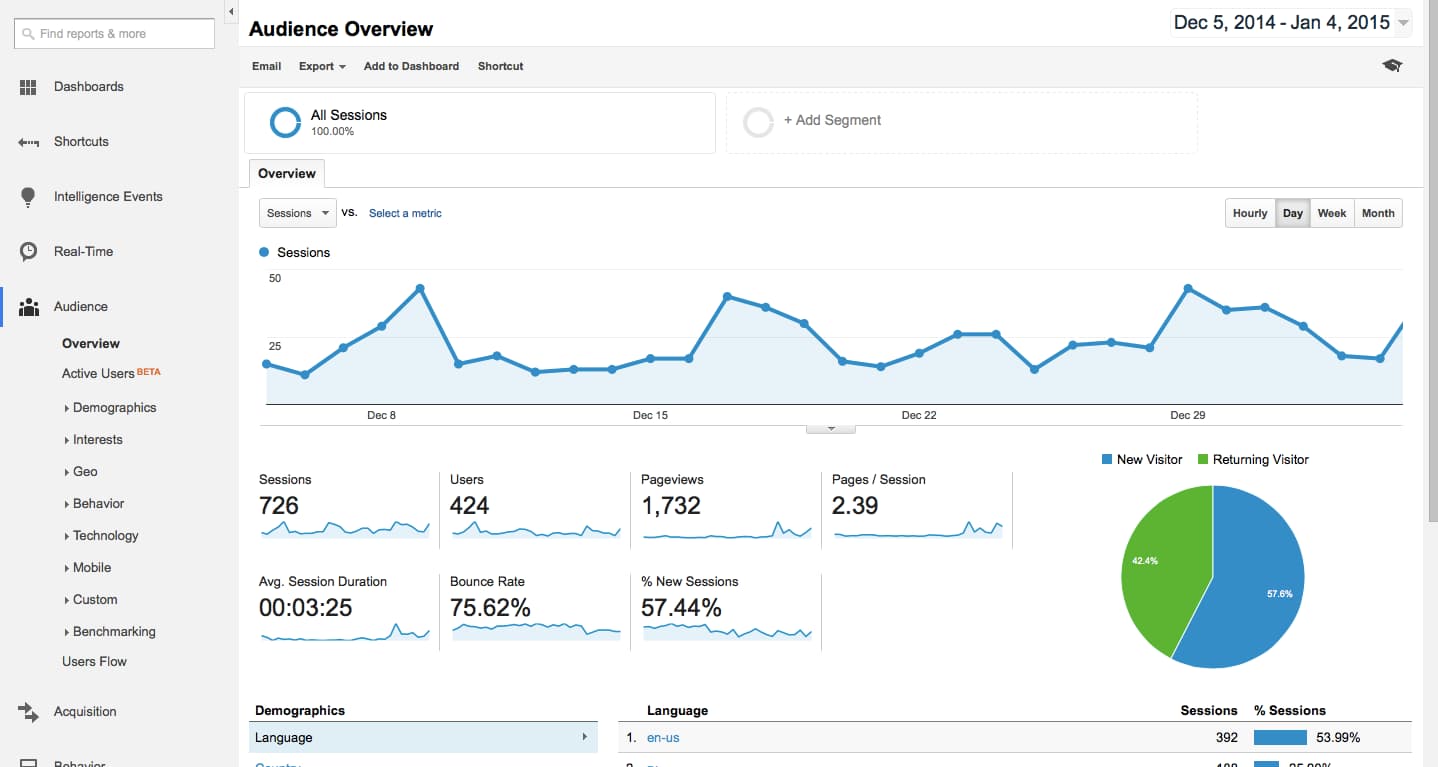Click the Audience people icon
Screen dimensions: 1438x767
[x=28, y=307]
